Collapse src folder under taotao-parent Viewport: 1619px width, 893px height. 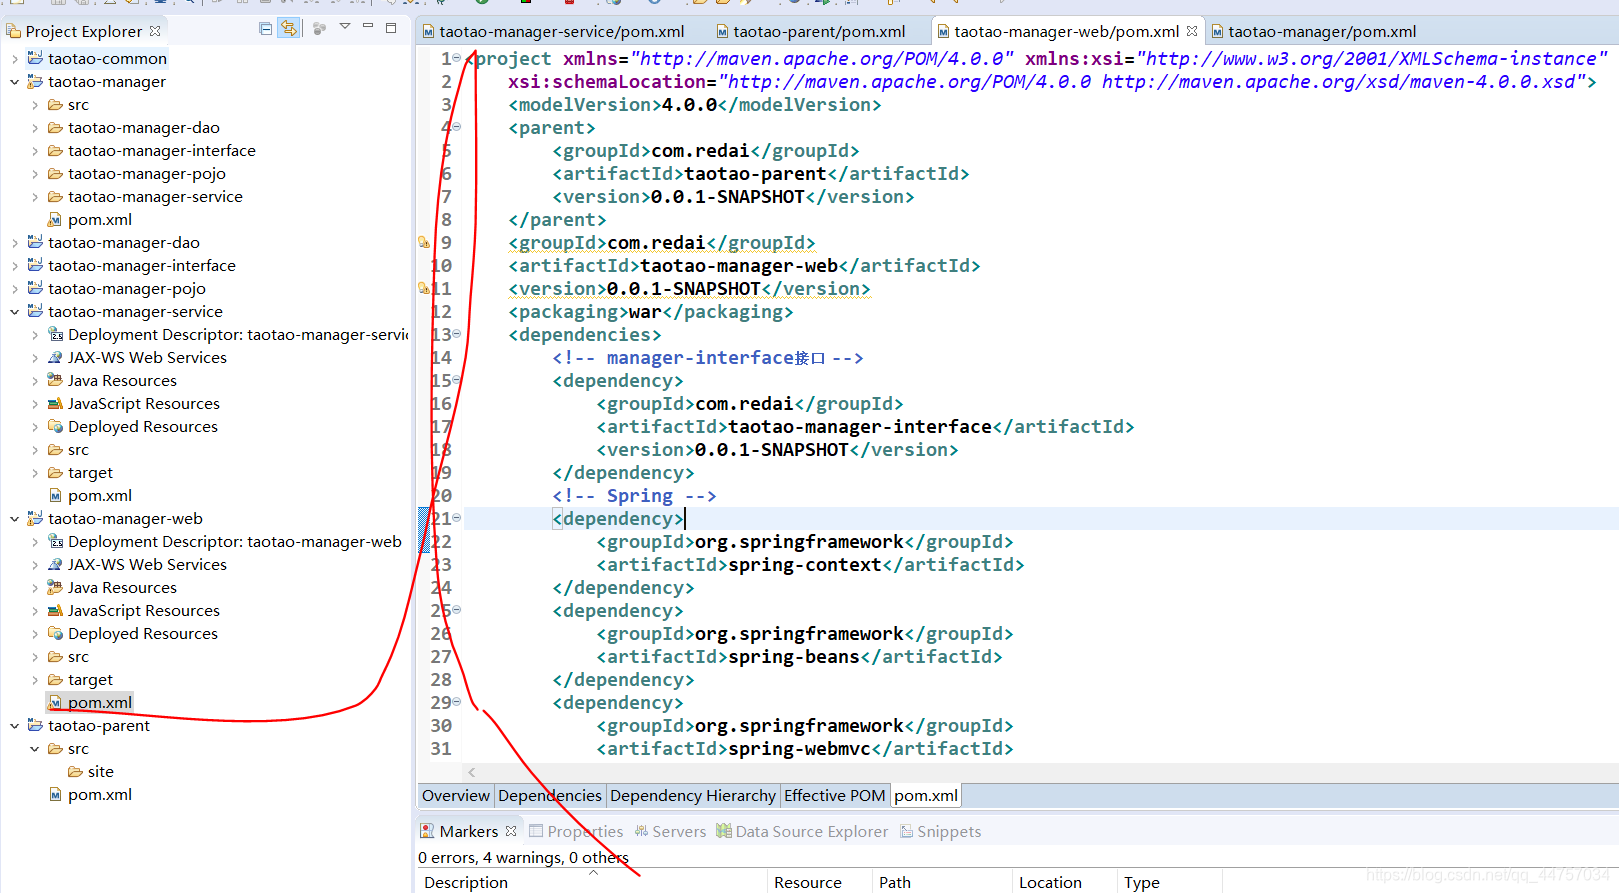coord(35,749)
